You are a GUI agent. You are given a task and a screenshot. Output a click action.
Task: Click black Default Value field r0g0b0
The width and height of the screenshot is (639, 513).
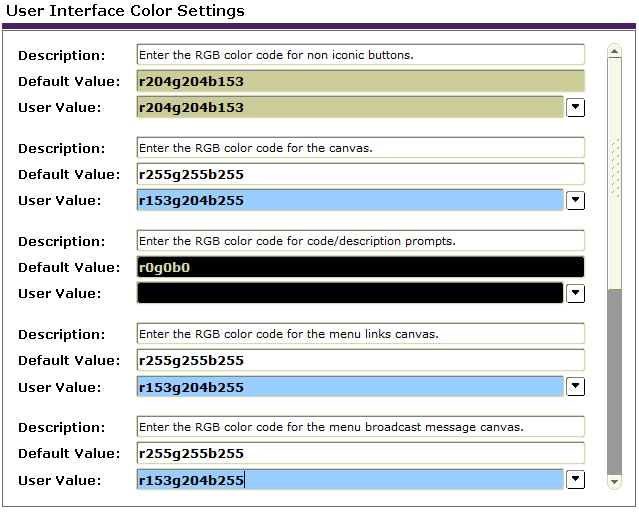tap(361, 267)
